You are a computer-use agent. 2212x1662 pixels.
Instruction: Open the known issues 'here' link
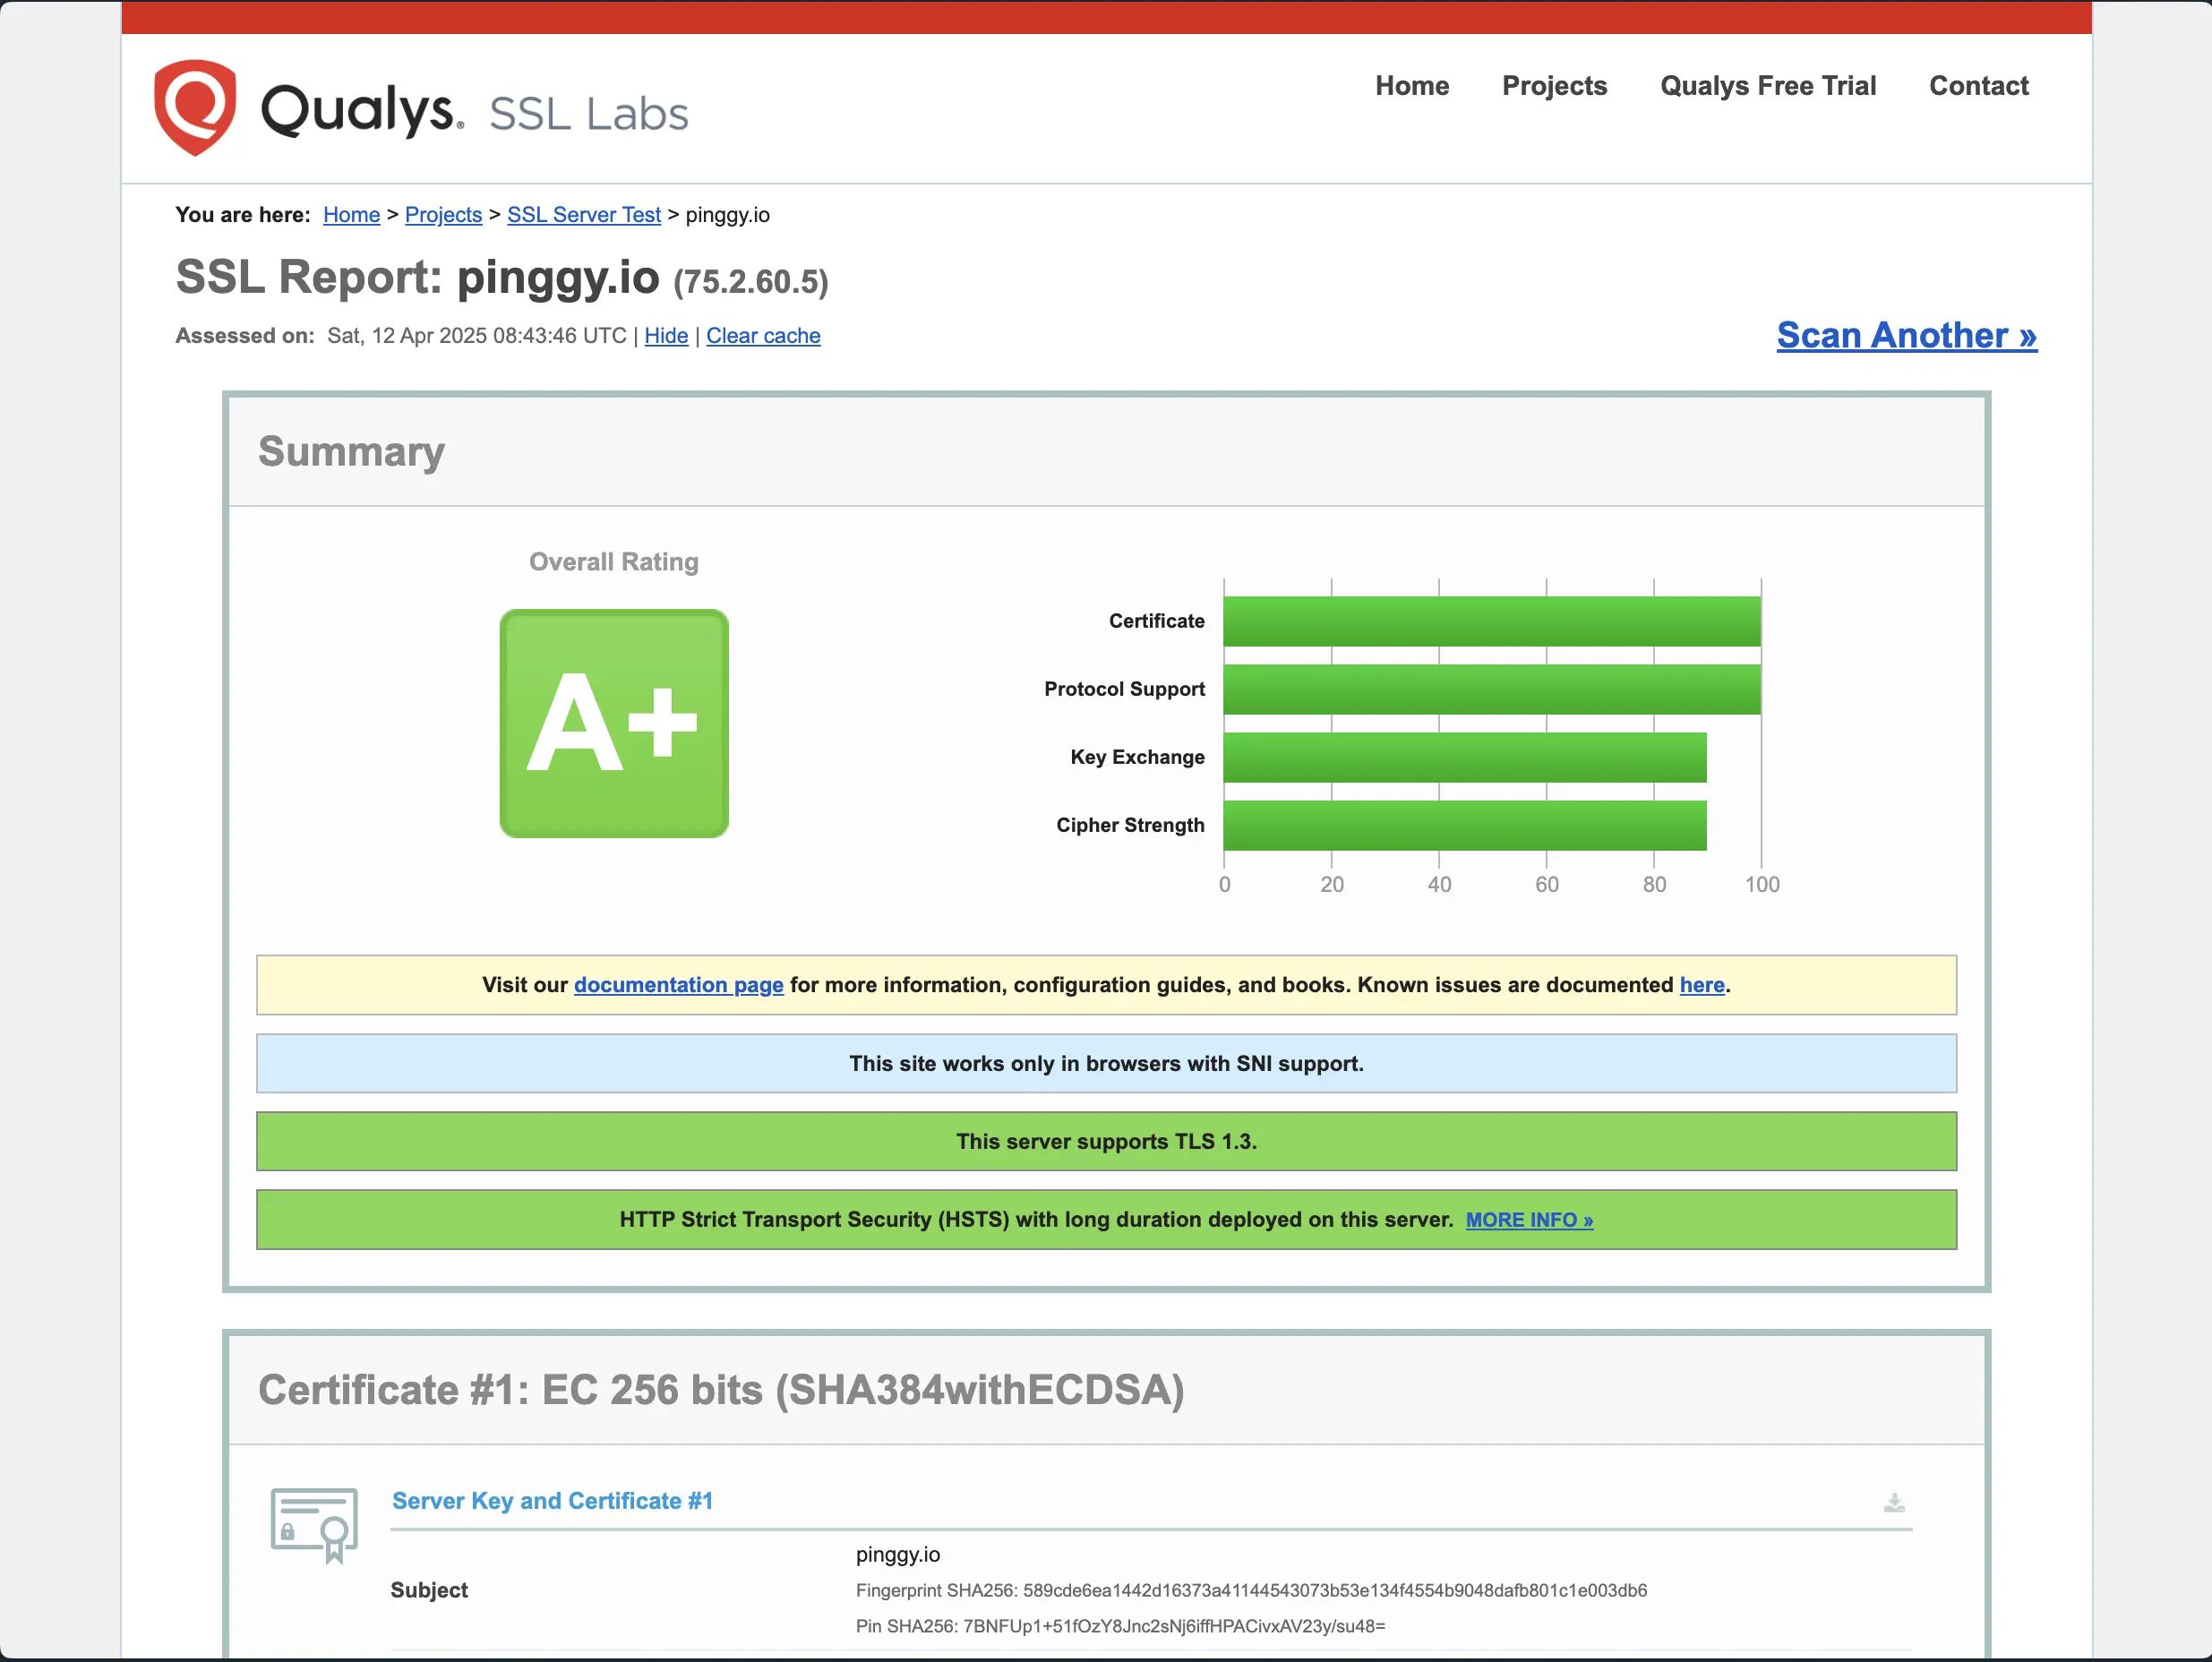pos(1702,985)
